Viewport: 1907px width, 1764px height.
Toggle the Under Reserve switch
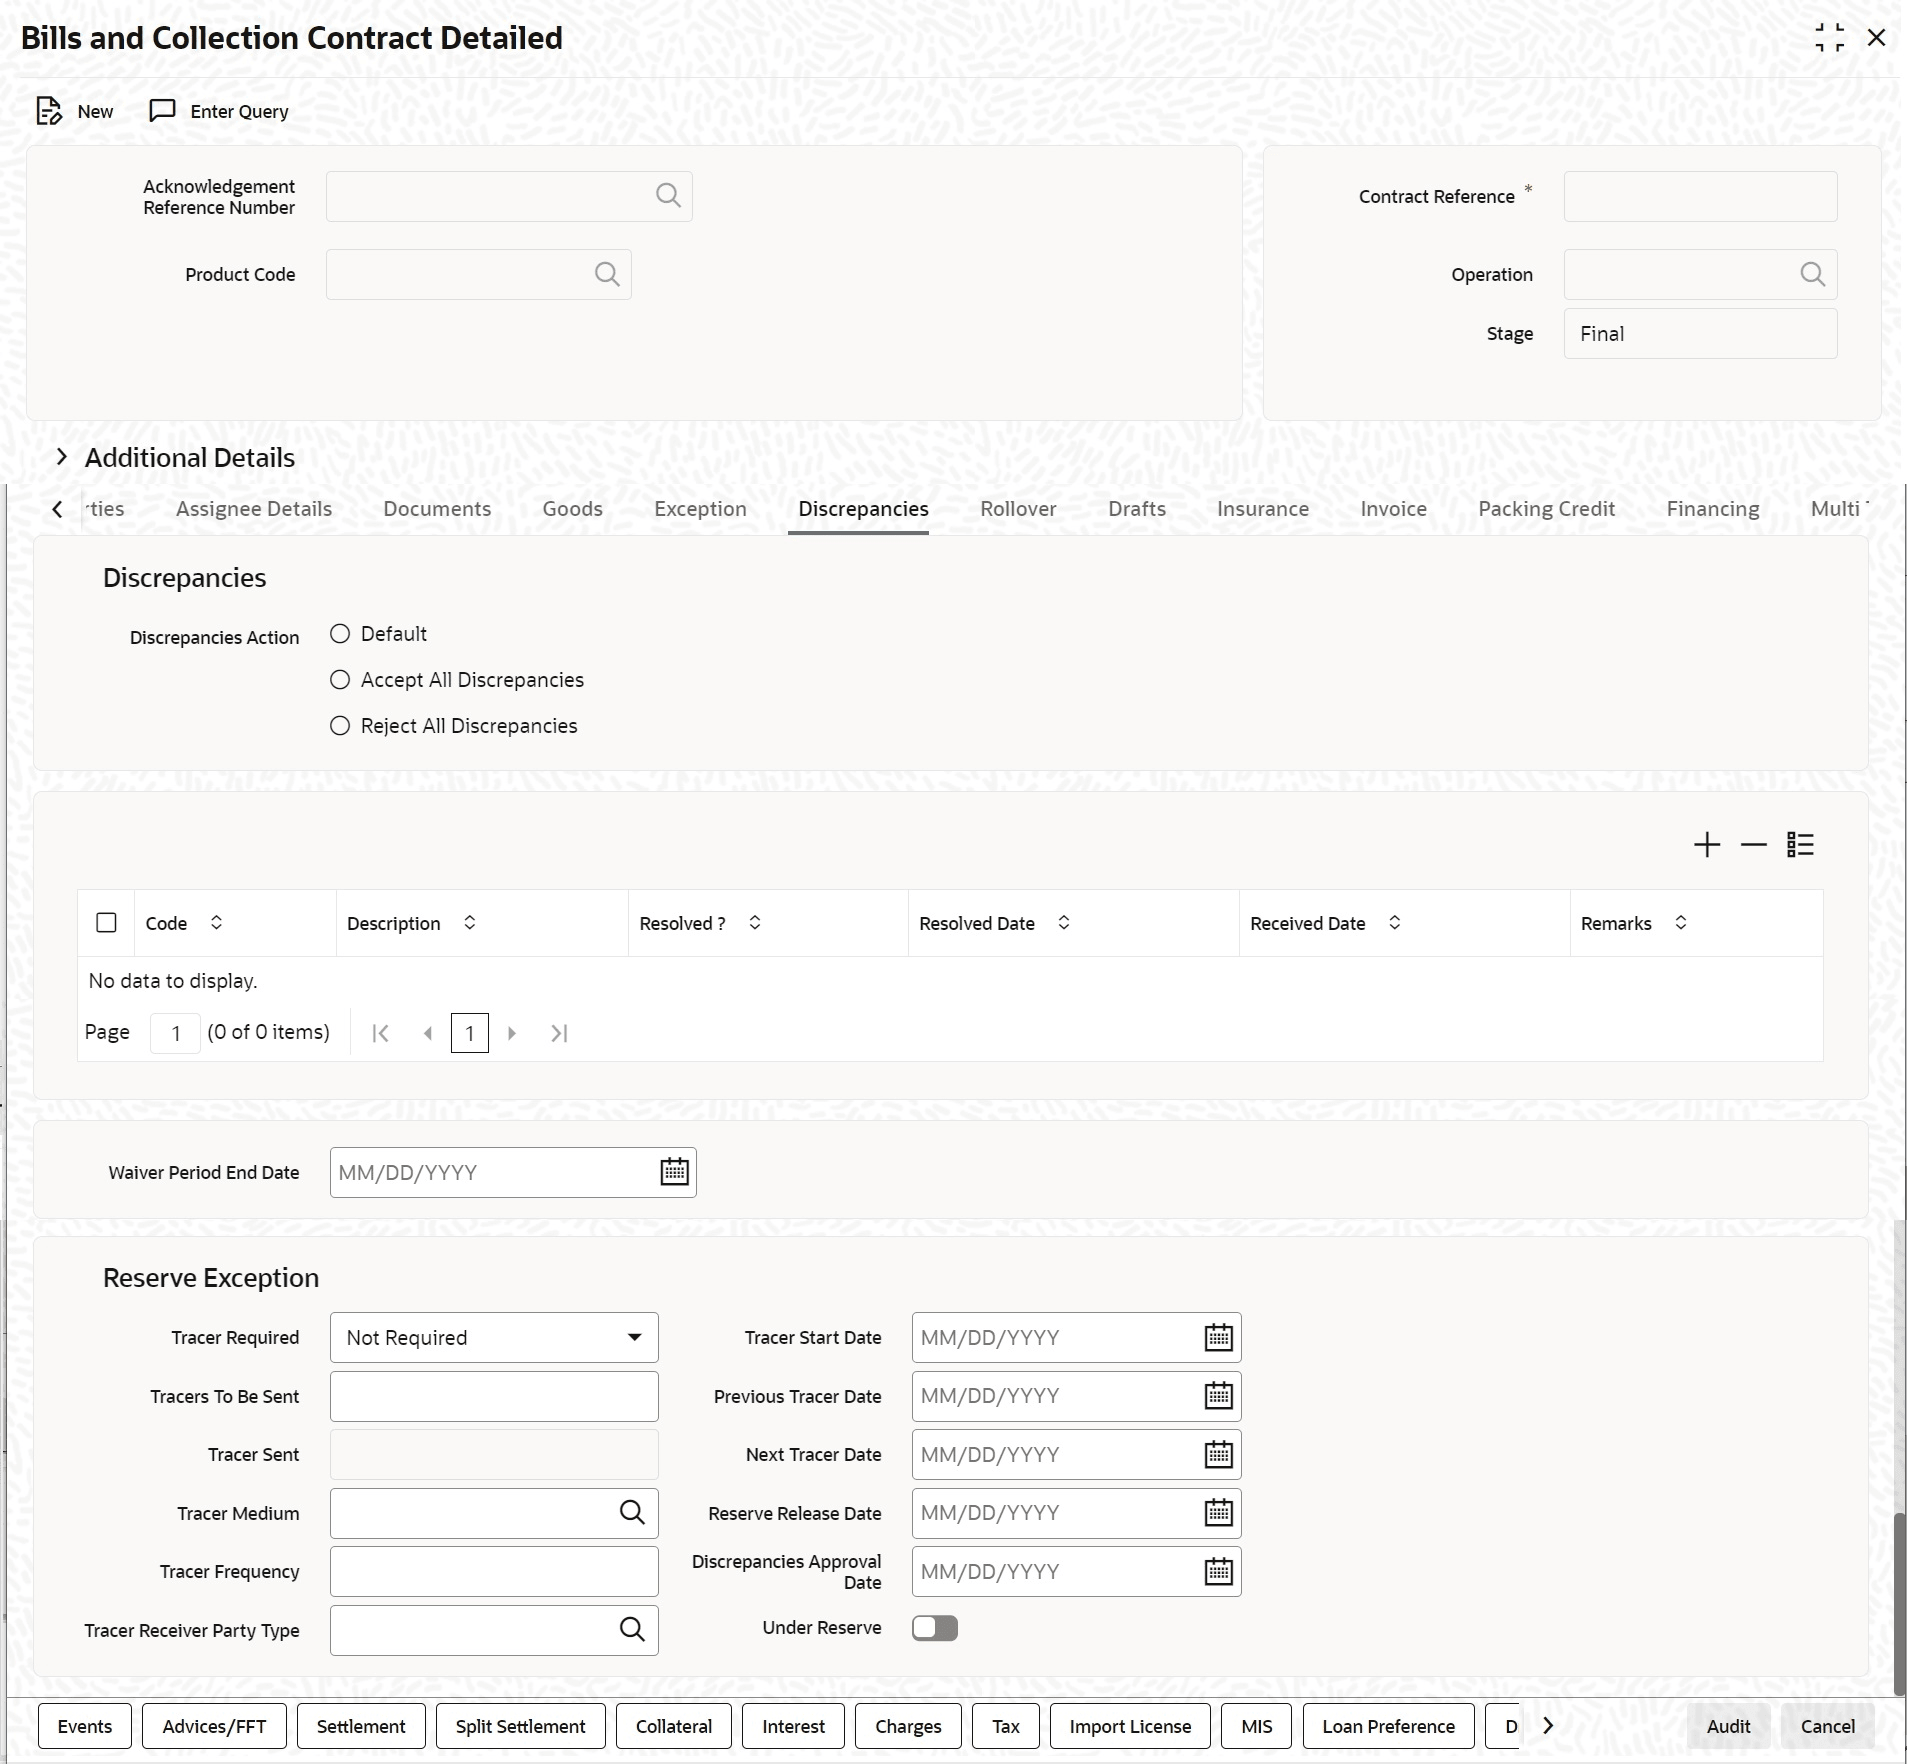pos(935,1628)
